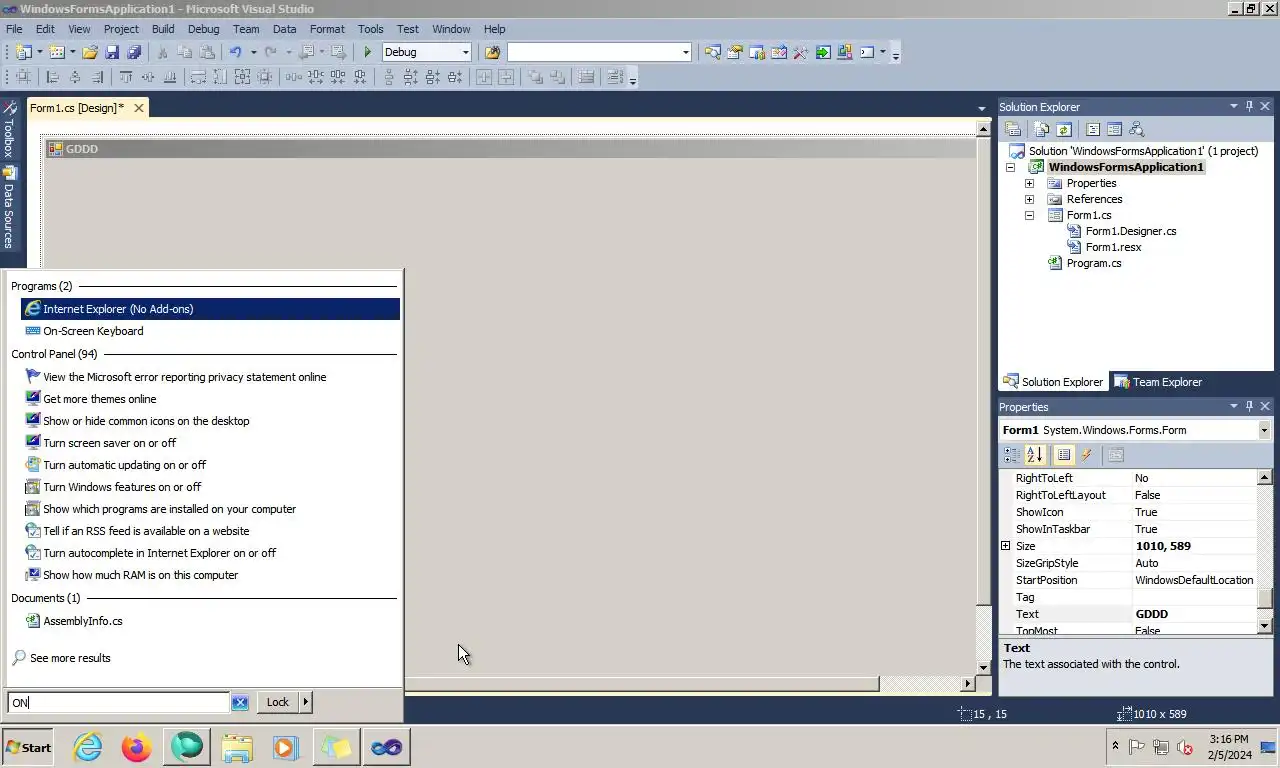Click the Align to Grid layout icon
The height and width of the screenshot is (768, 1280).
[24, 77]
